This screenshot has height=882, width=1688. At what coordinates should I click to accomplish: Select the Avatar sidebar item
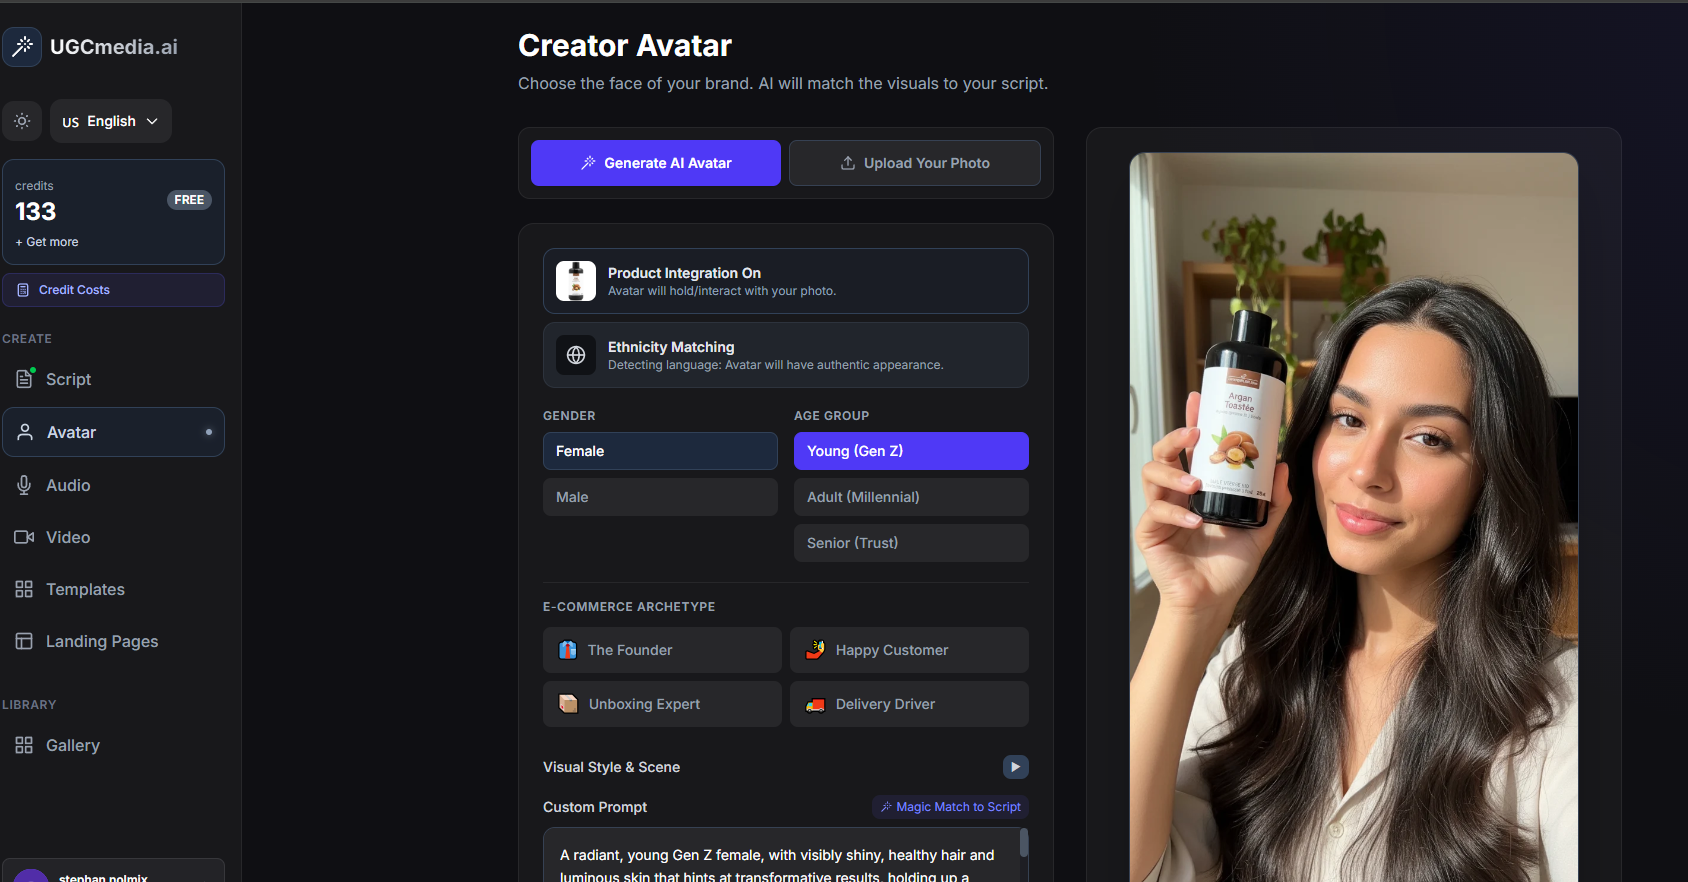(x=113, y=432)
